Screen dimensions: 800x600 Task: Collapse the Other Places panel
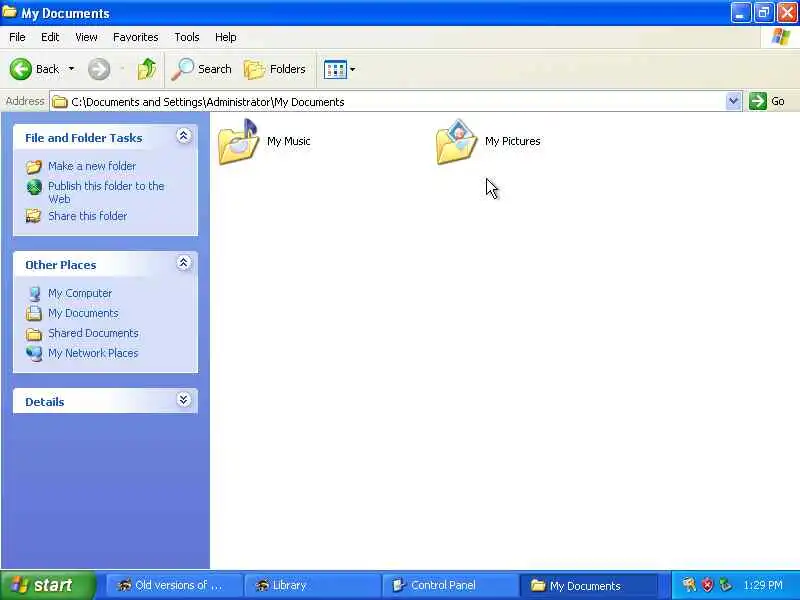point(184,263)
